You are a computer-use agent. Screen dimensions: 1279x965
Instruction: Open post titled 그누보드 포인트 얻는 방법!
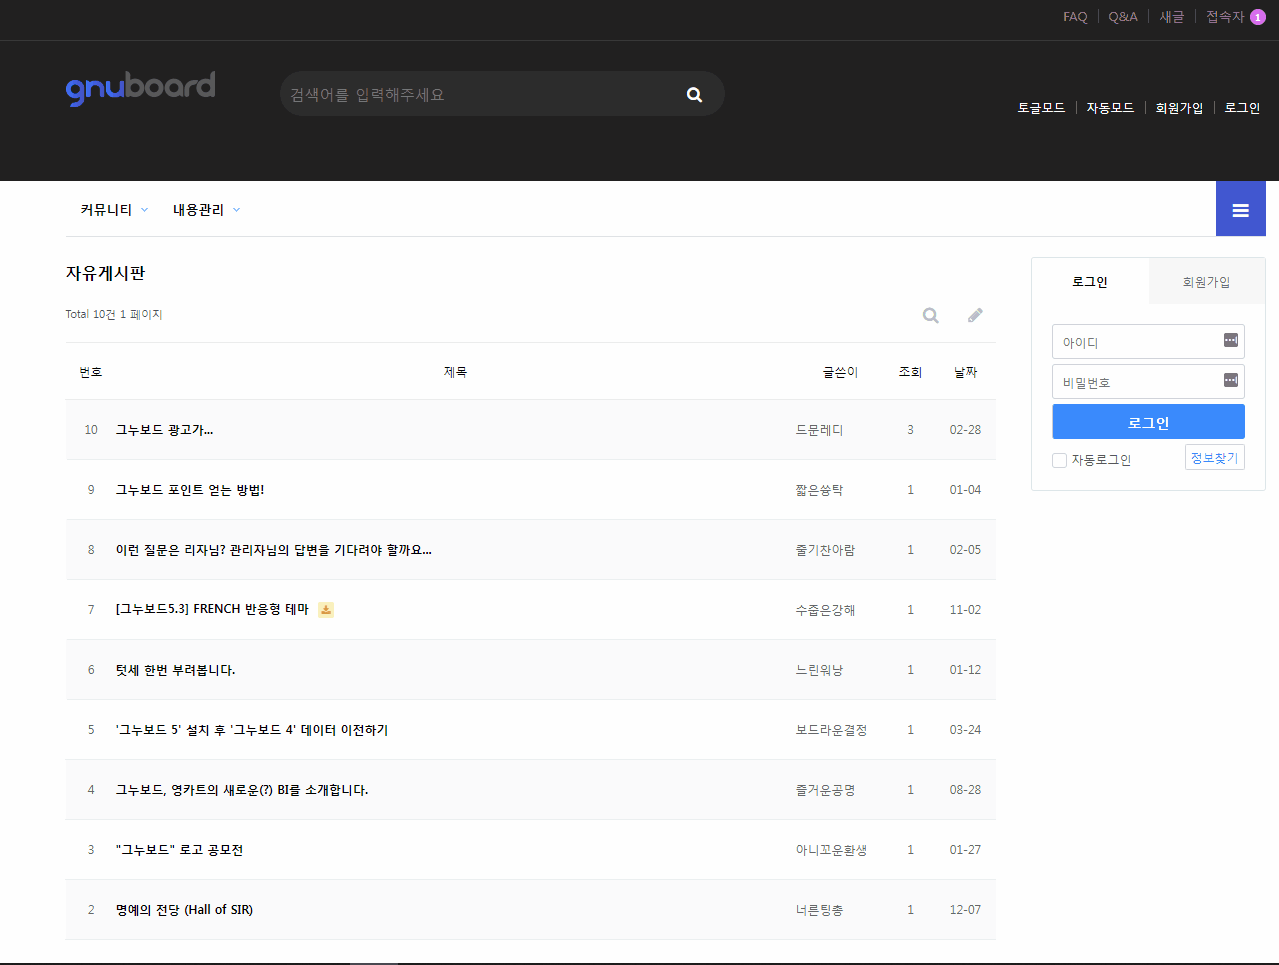pos(190,490)
